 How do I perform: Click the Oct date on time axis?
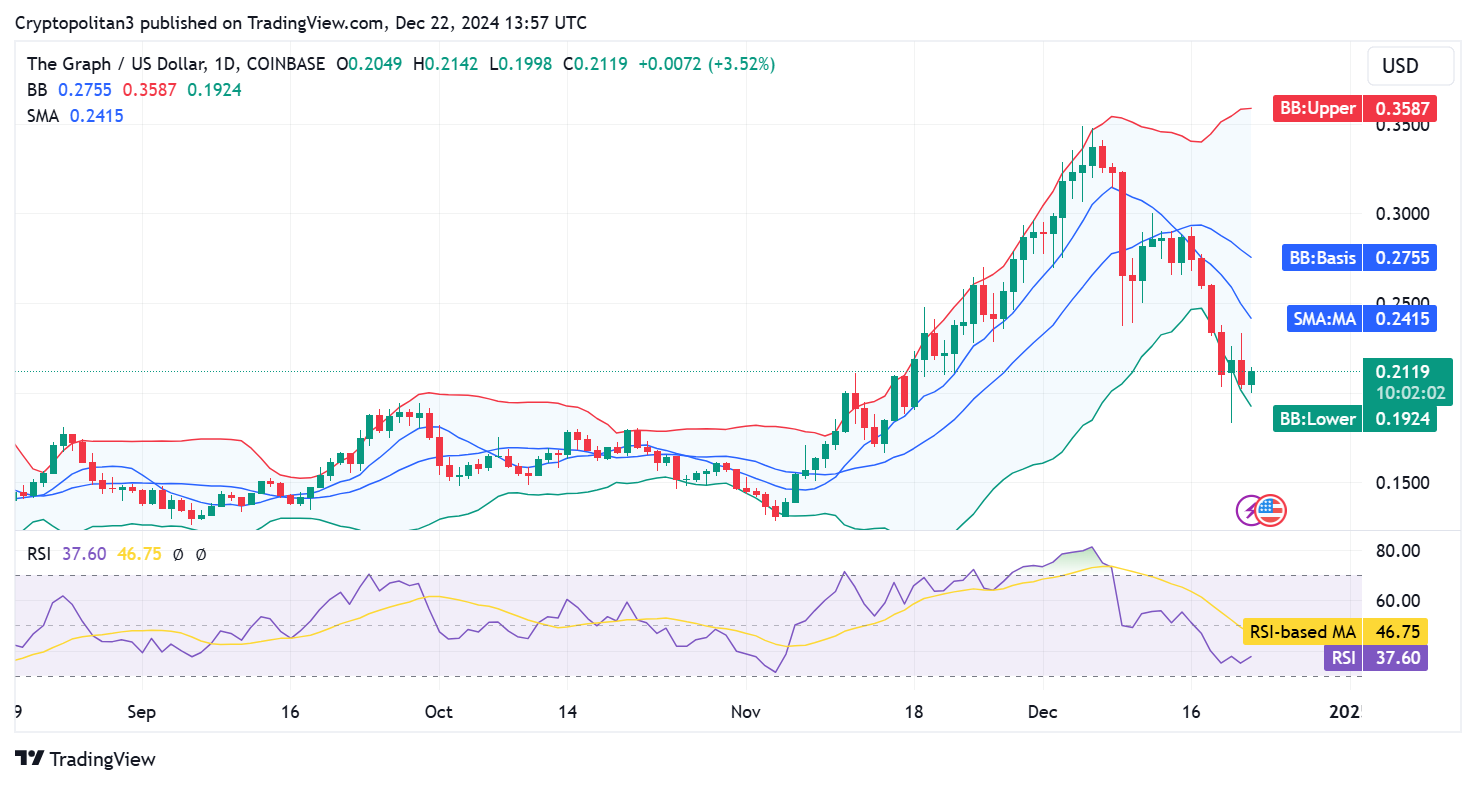[438, 712]
